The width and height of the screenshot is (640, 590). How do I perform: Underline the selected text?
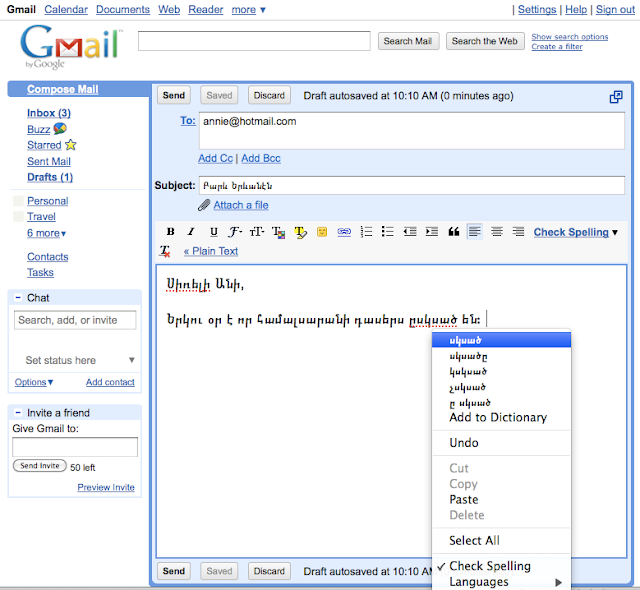(213, 232)
